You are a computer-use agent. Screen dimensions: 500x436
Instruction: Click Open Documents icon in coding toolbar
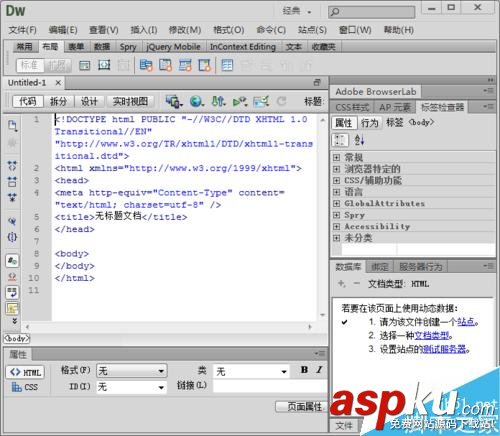pos(12,126)
